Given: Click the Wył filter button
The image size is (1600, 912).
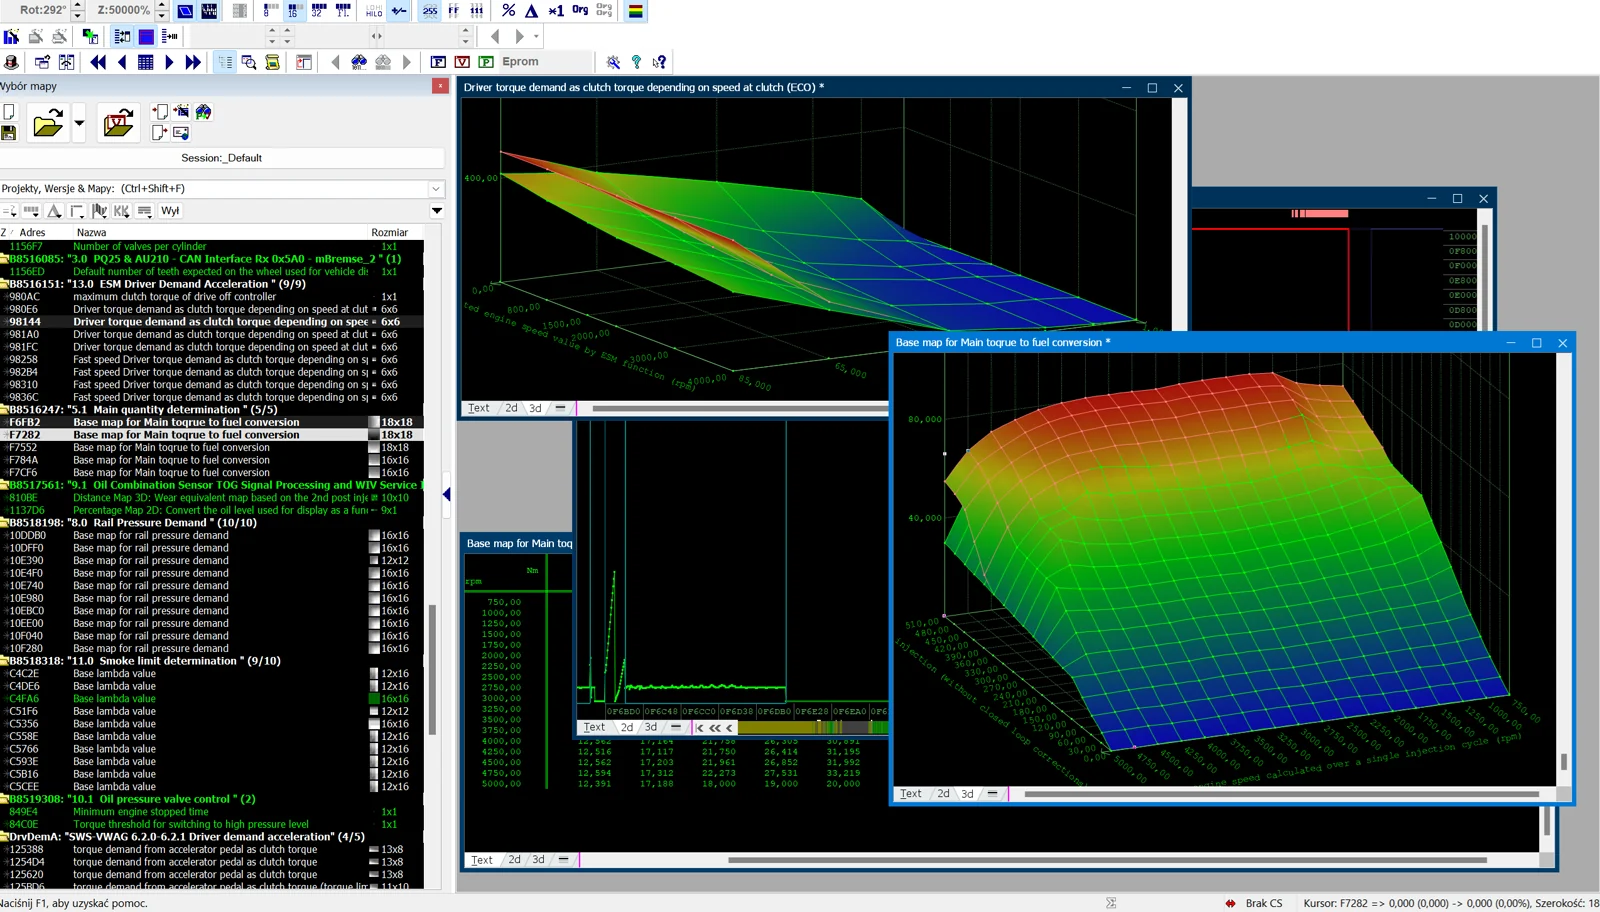Looking at the screenshot, I should (x=170, y=211).
